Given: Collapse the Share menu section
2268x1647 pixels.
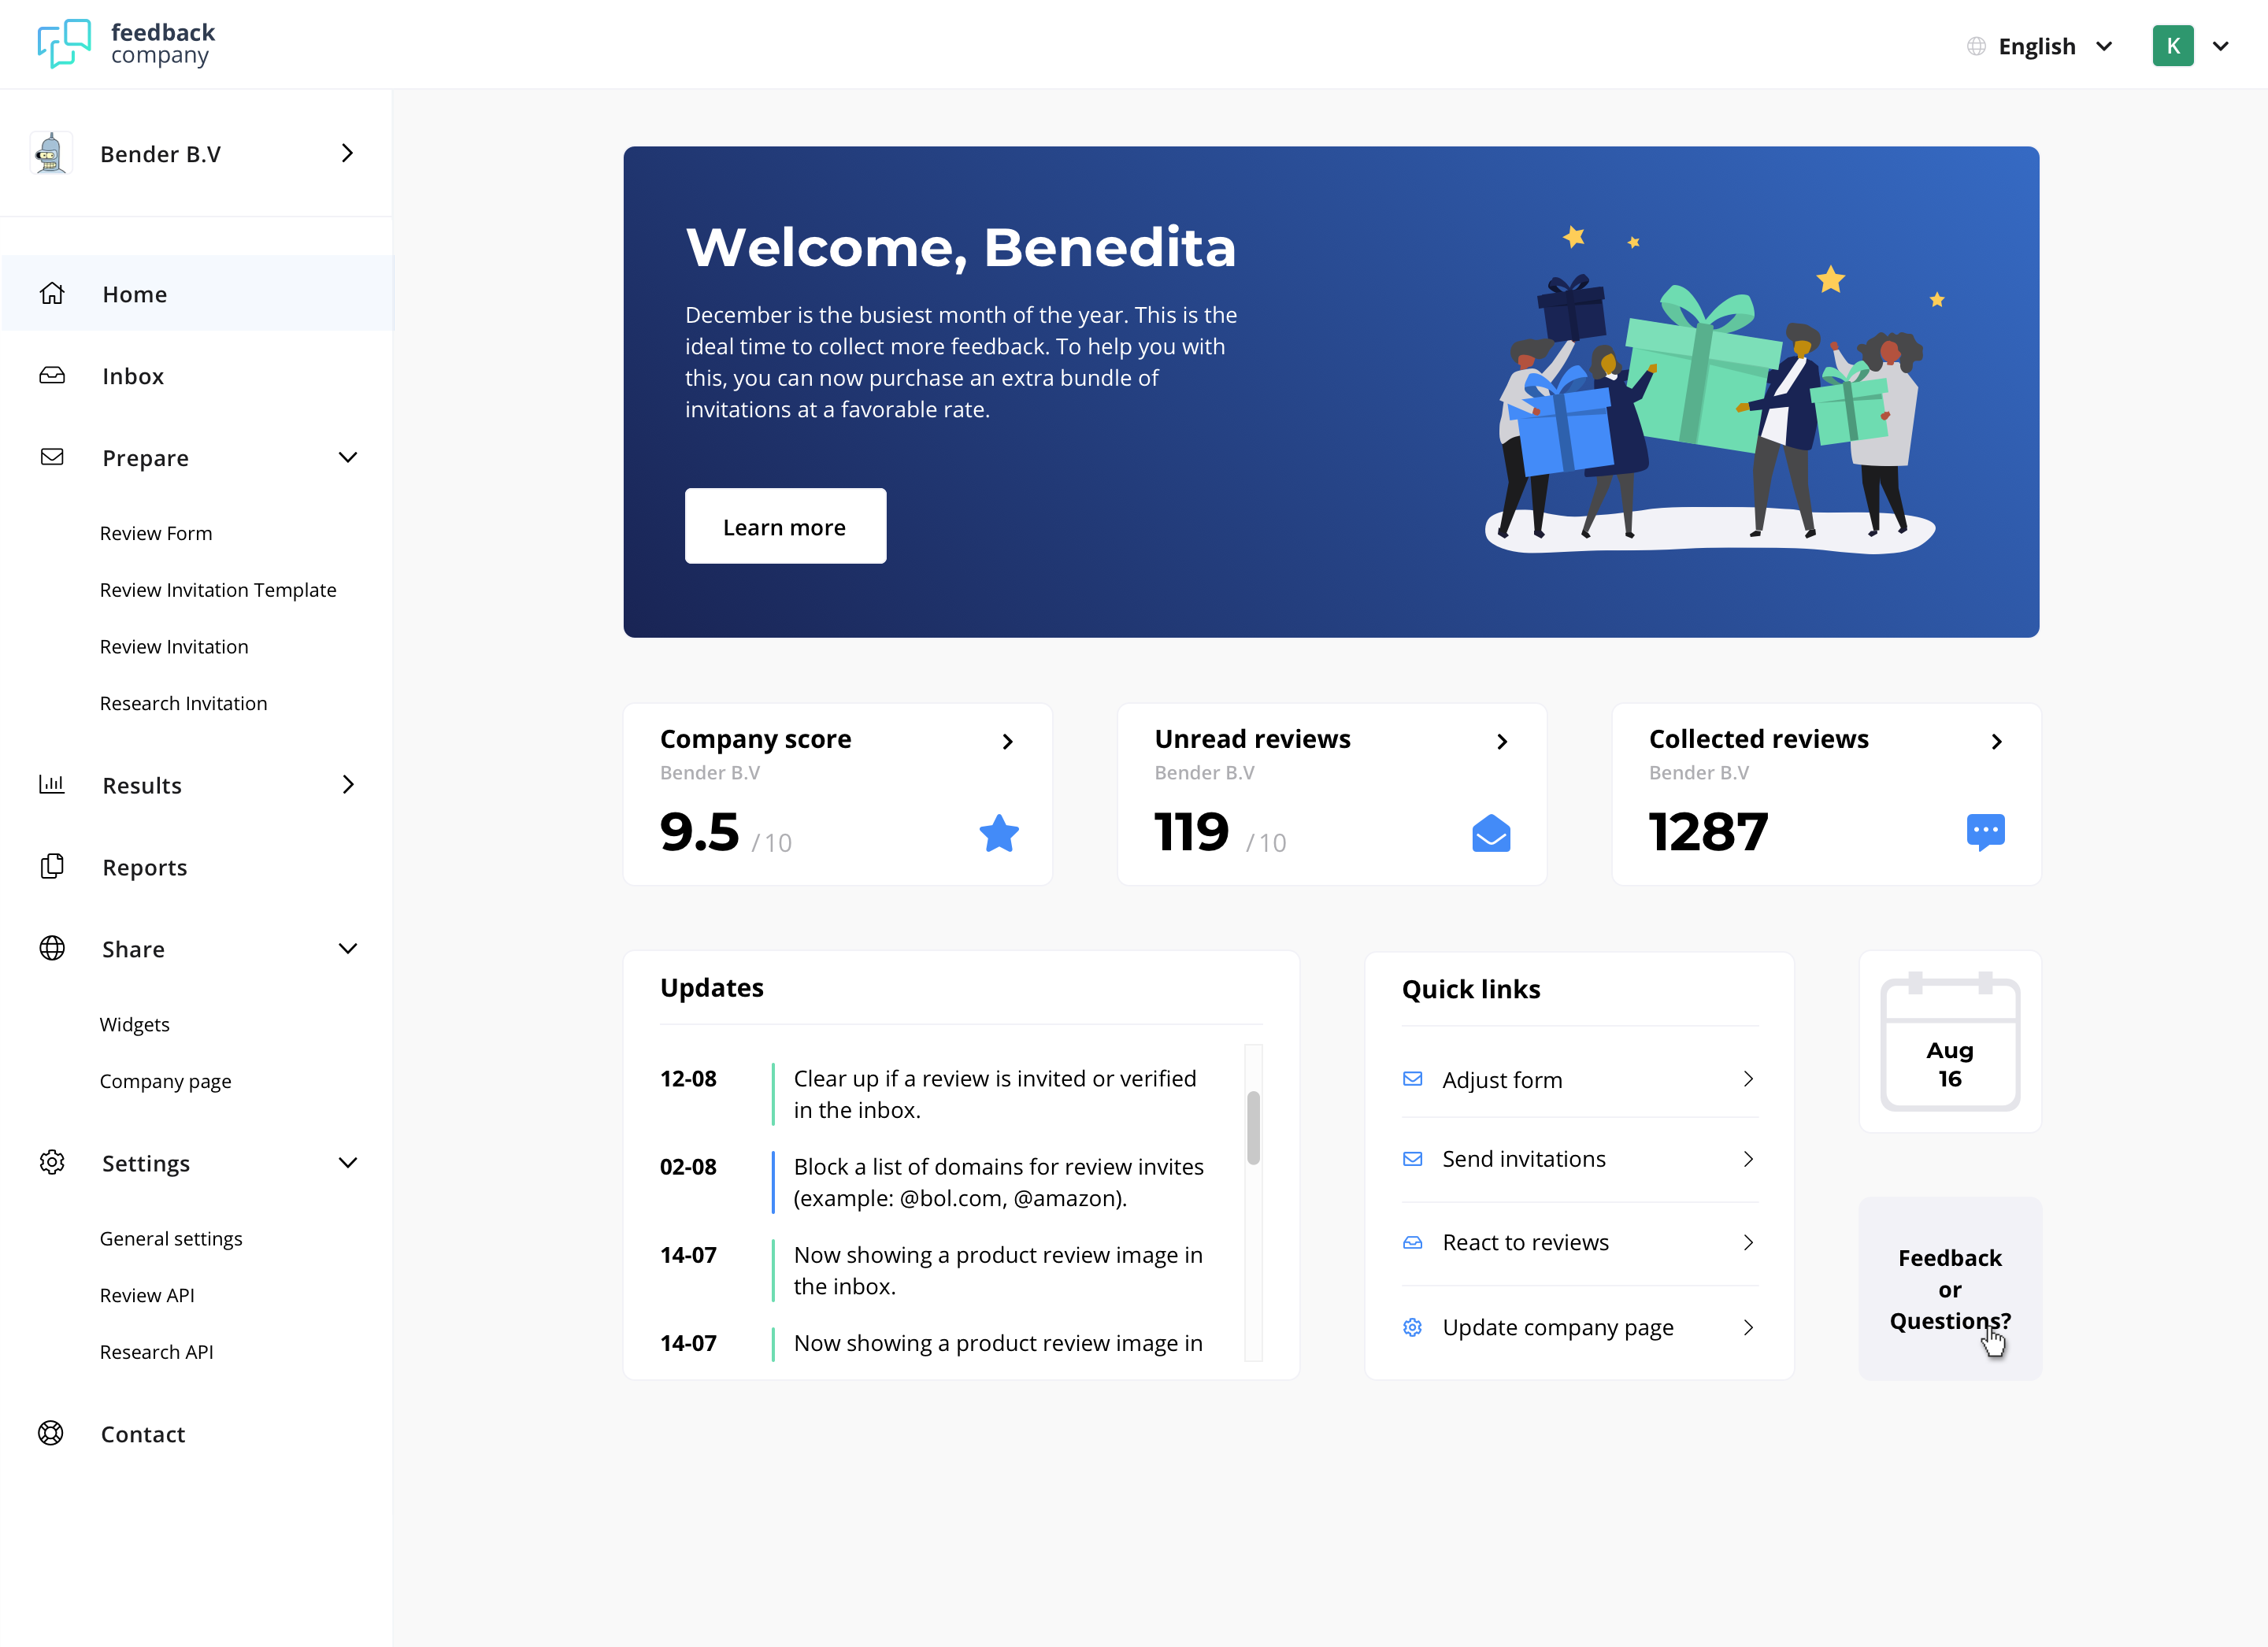Looking at the screenshot, I should [347, 949].
